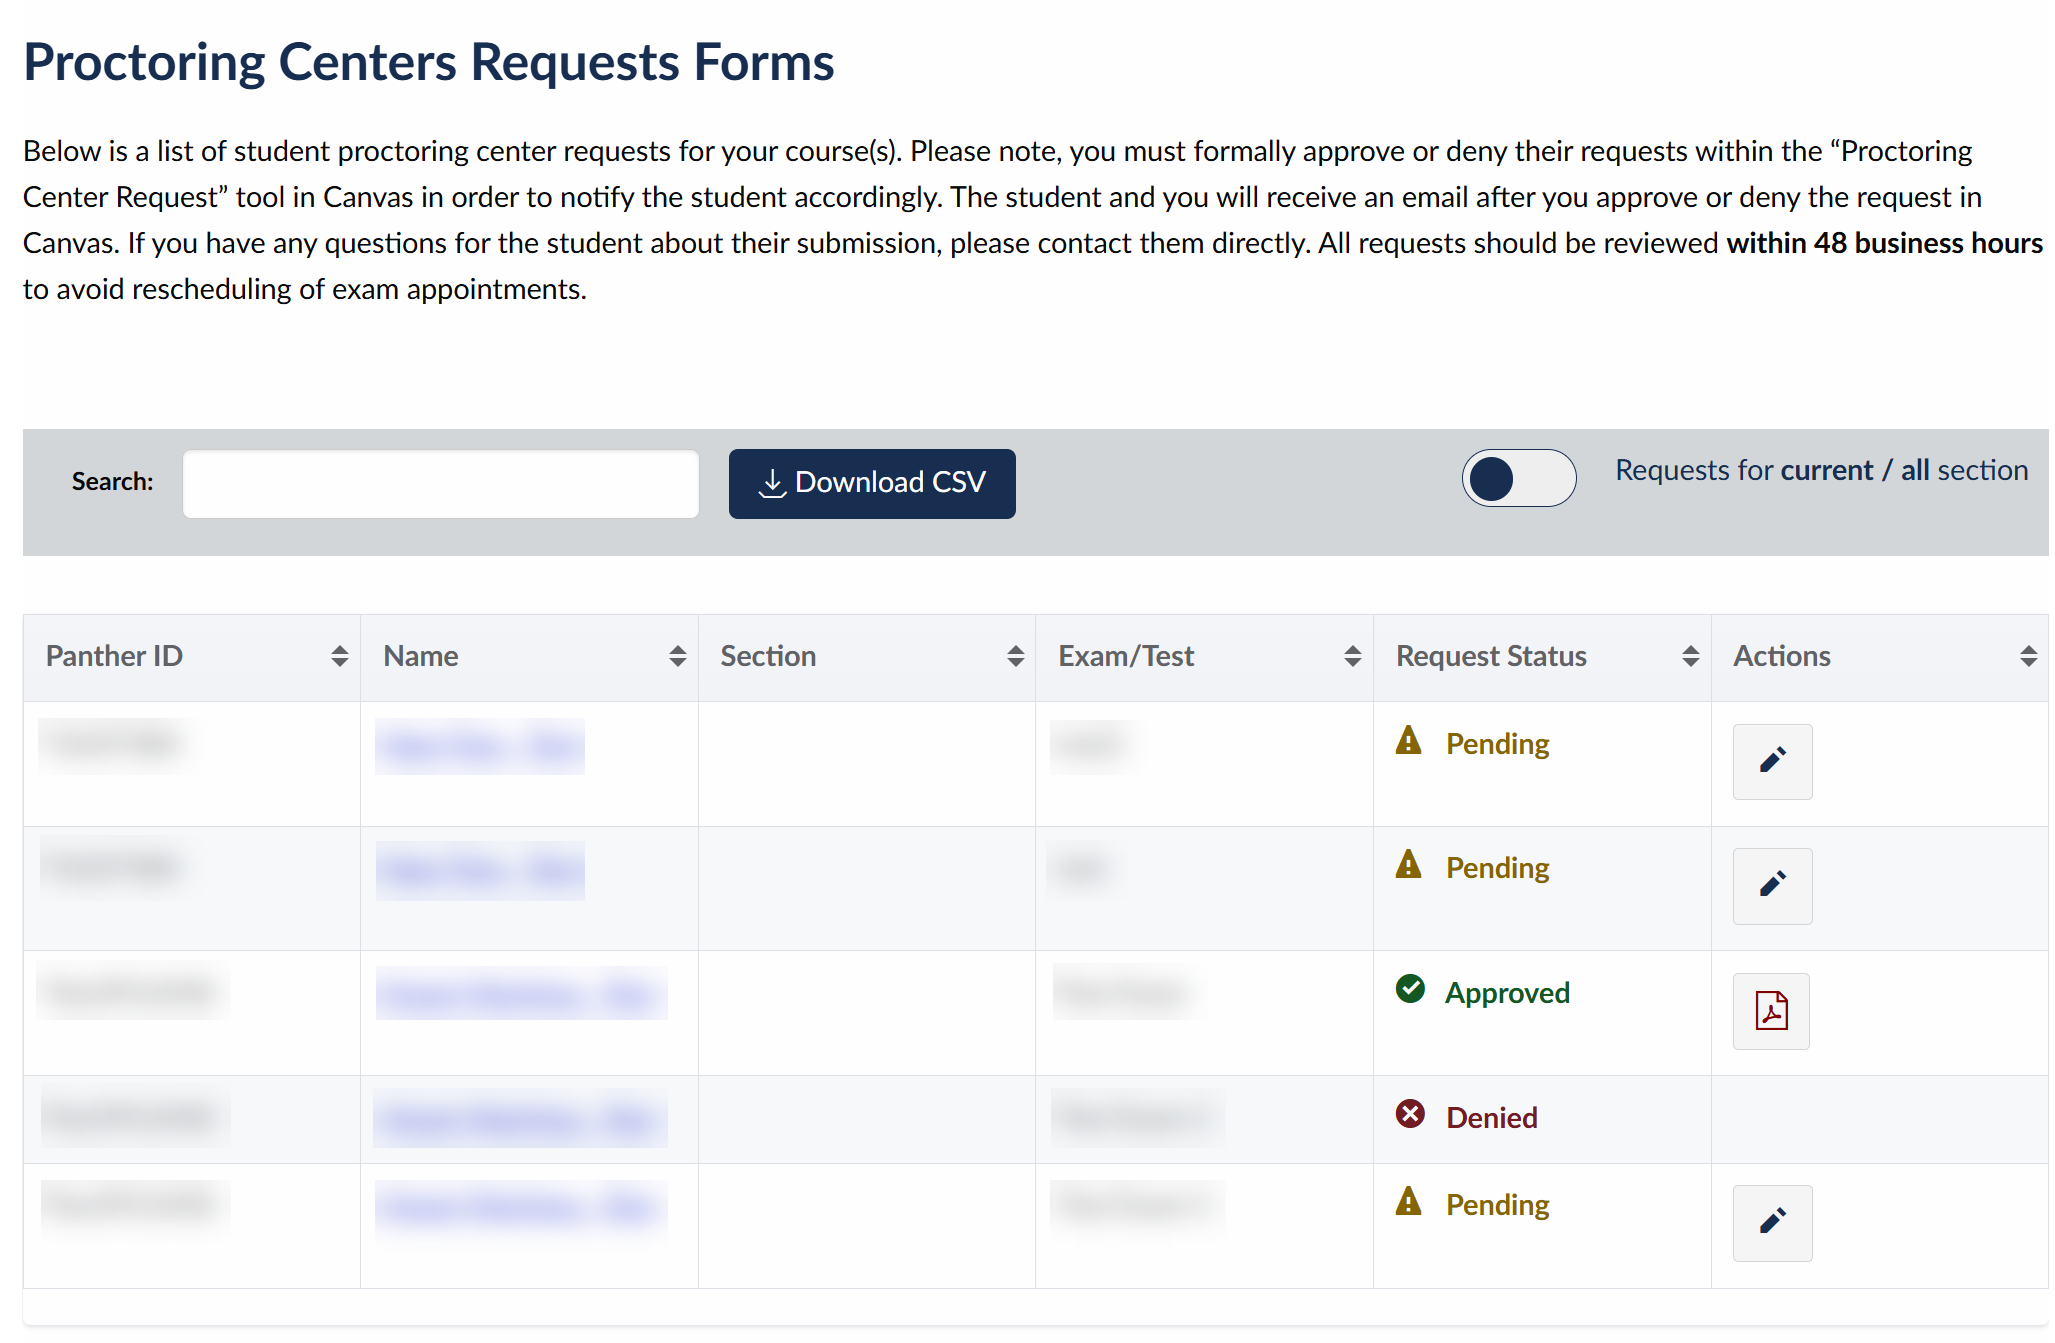Open the first student's name link

point(479,746)
